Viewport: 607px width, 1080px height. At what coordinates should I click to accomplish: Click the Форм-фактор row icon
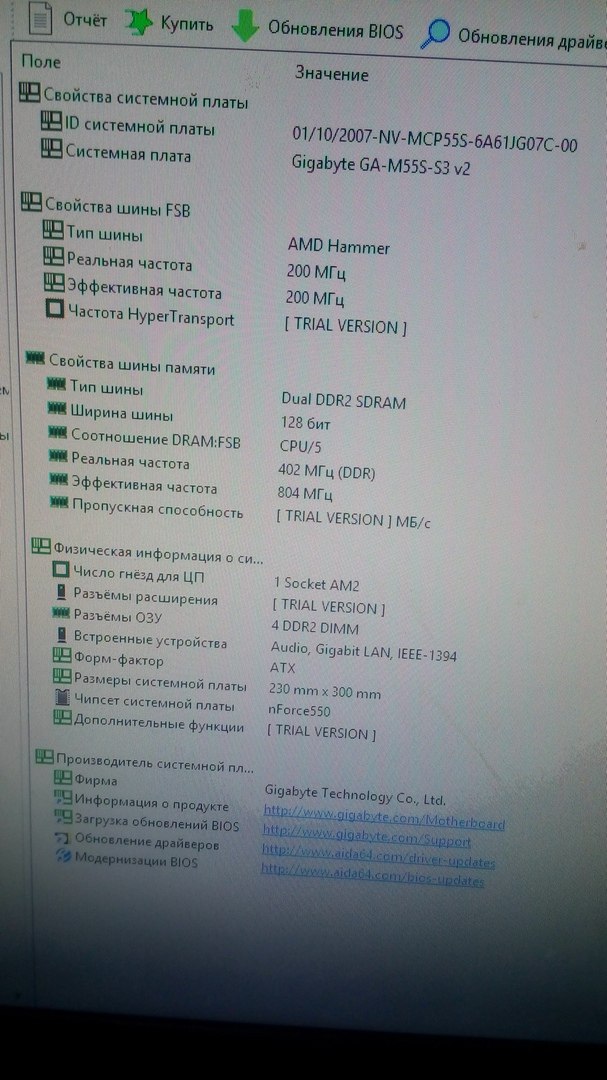[x=62, y=655]
